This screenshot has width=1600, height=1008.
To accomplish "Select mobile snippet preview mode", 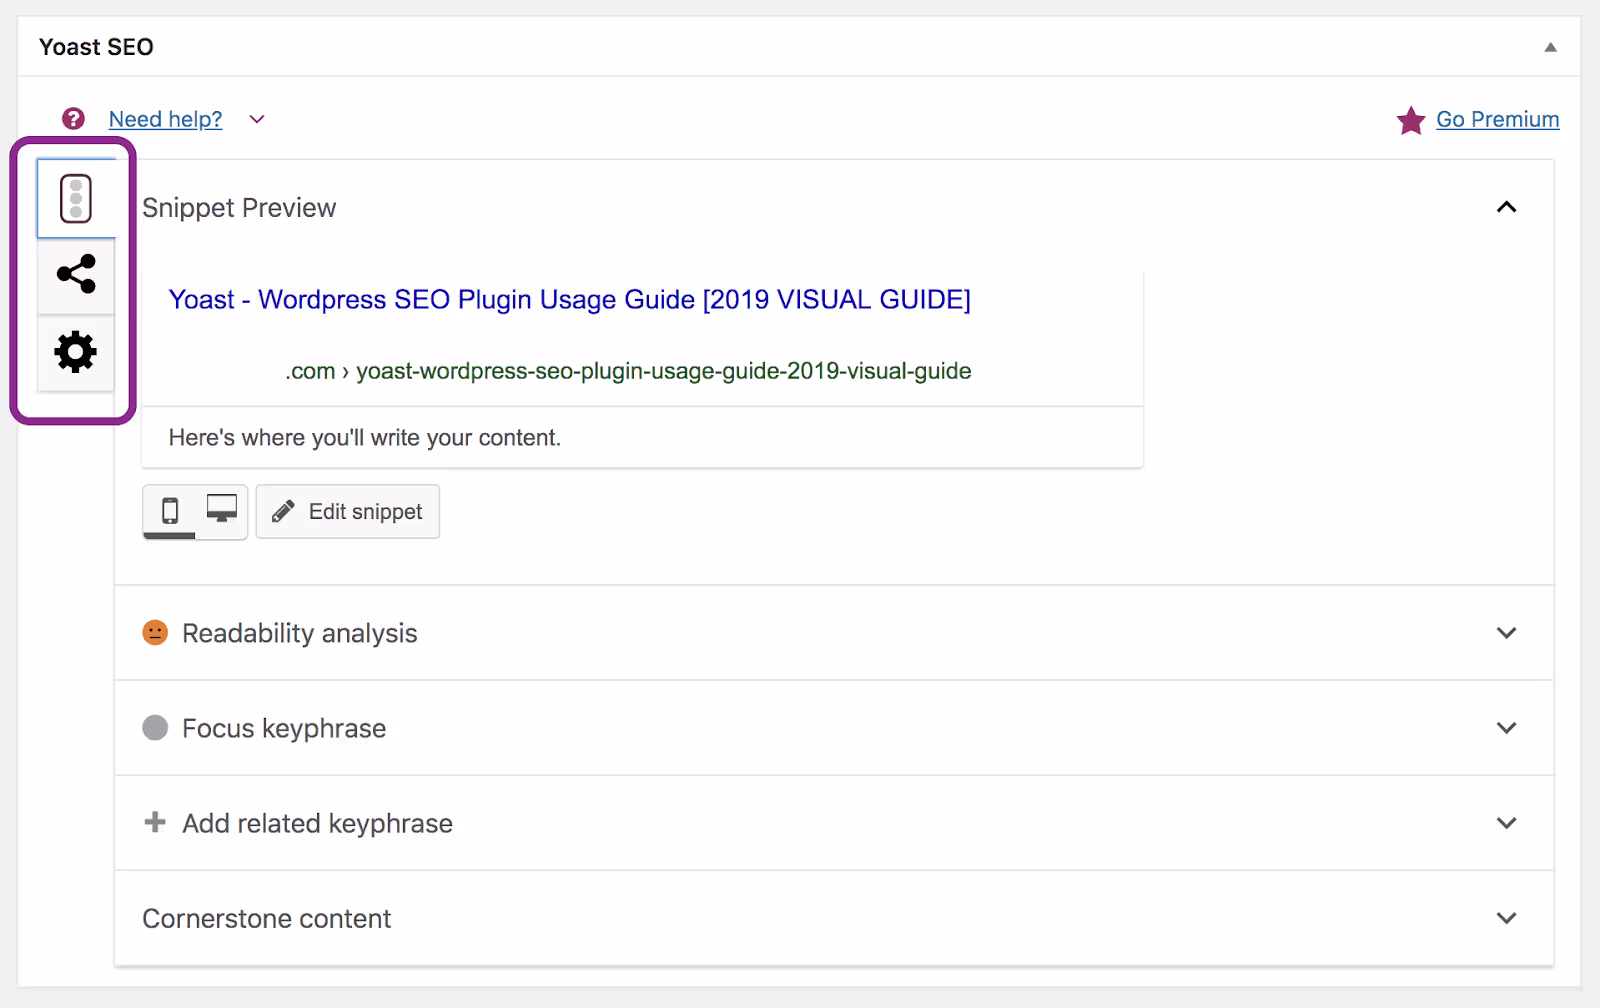I will [x=170, y=511].
